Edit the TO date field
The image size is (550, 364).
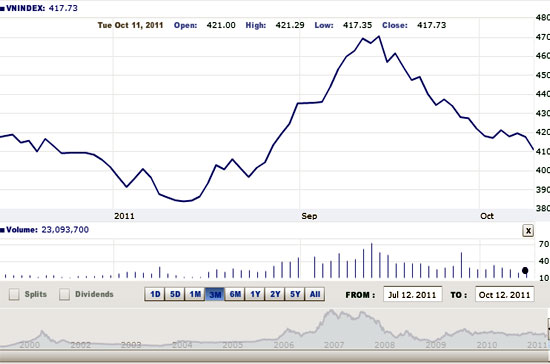[504, 295]
